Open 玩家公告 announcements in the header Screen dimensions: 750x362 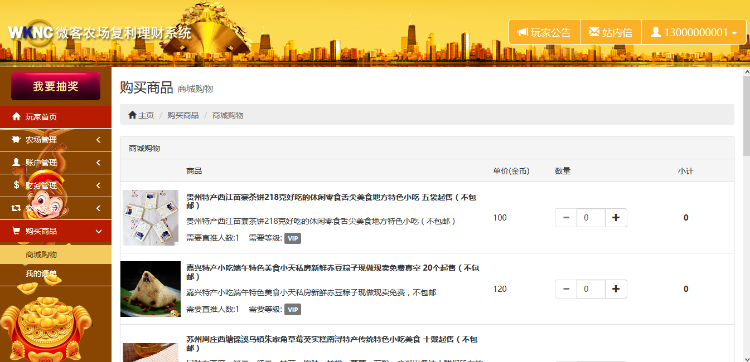(x=544, y=32)
